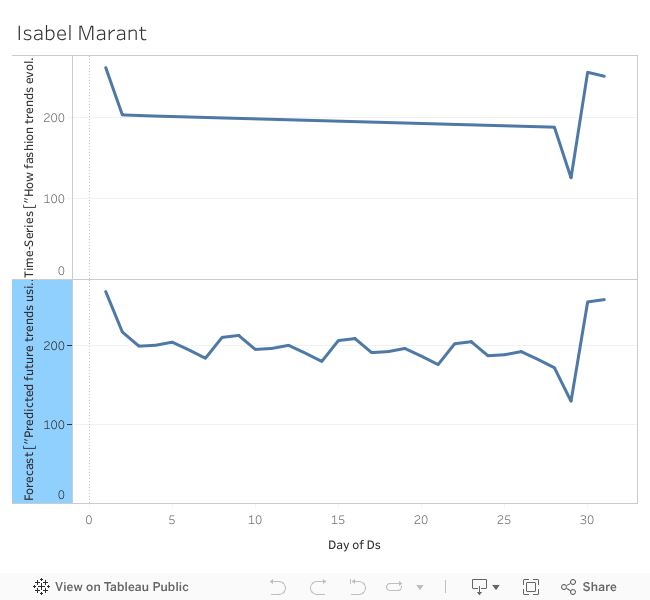Click the forecast line start point at day 1
The width and height of the screenshot is (650, 600).
click(x=106, y=291)
